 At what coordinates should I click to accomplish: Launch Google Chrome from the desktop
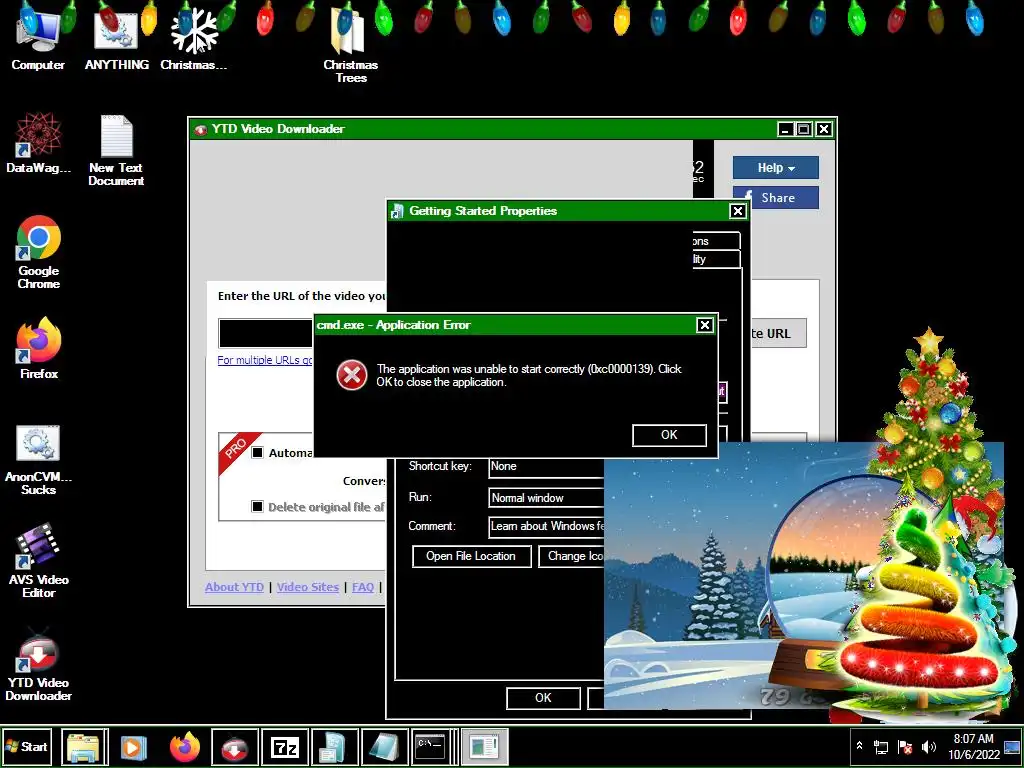(x=39, y=251)
